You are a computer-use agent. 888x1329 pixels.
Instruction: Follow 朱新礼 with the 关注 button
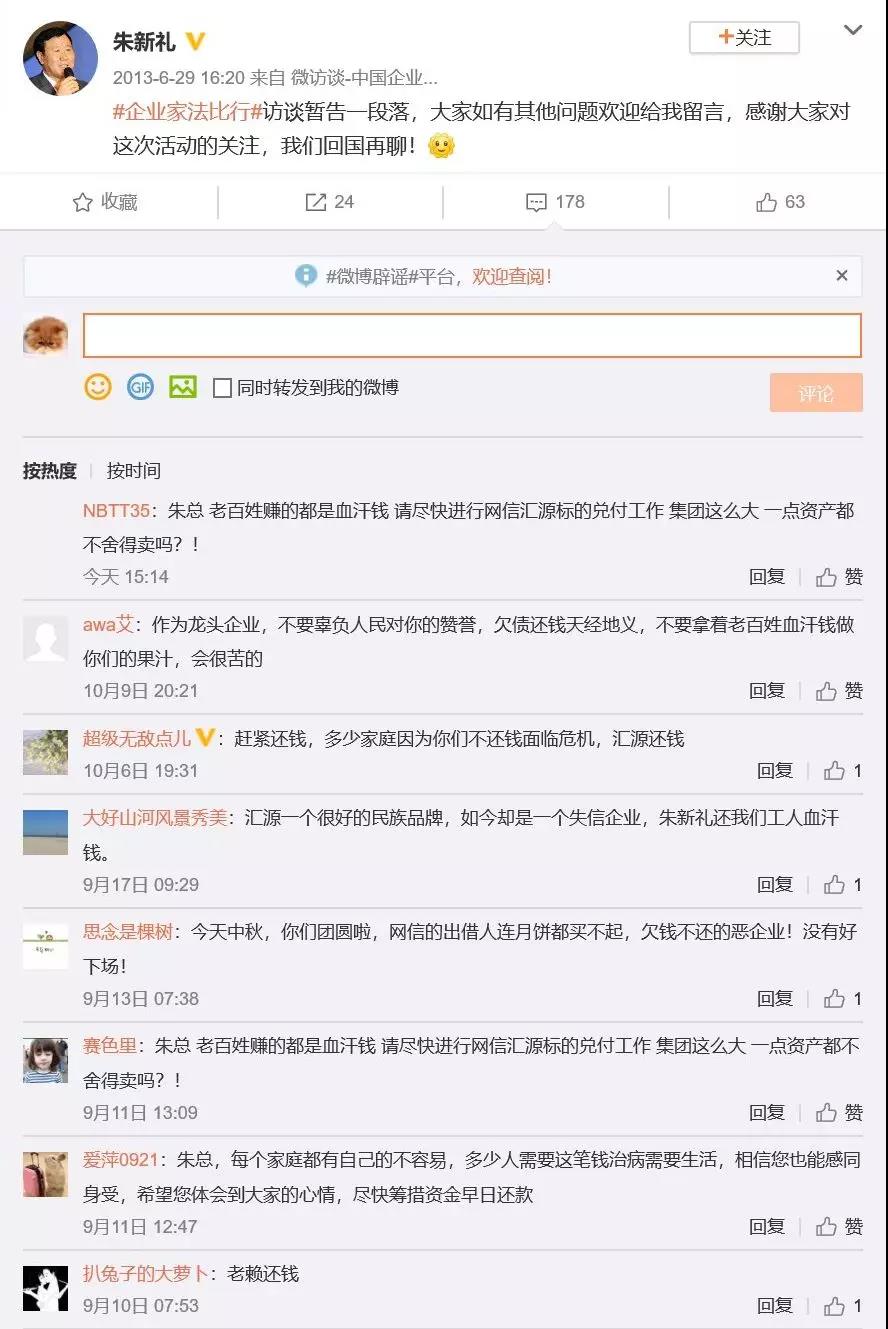[744, 38]
